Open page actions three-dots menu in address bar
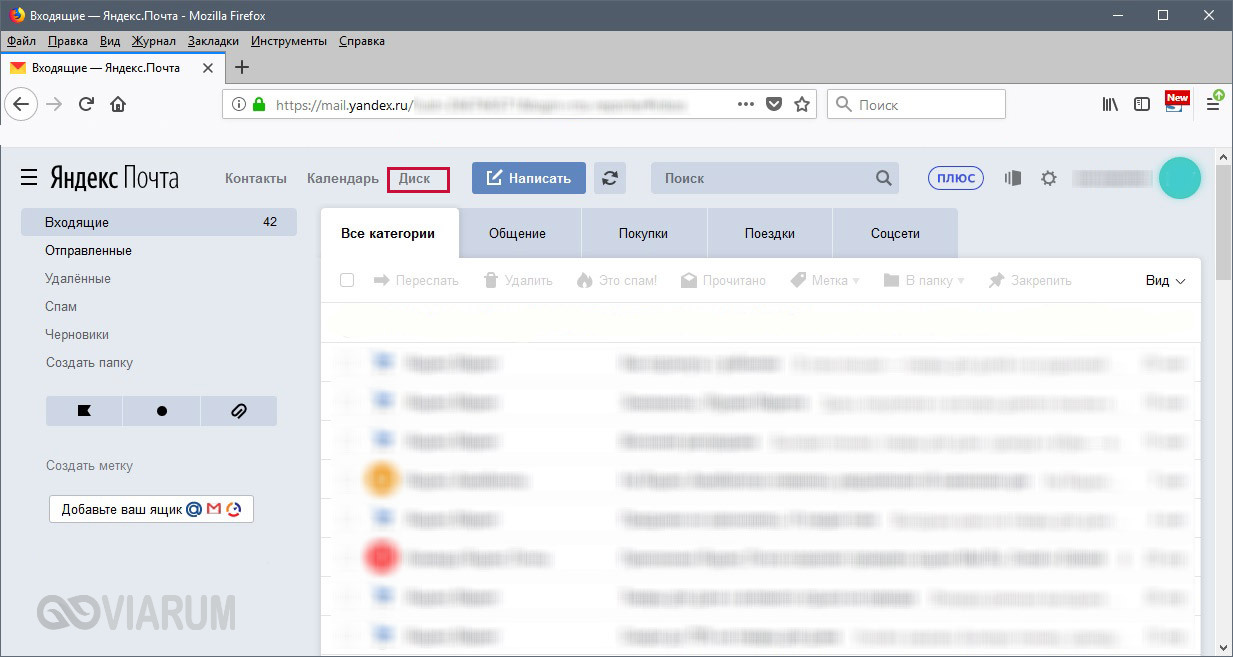The image size is (1233, 657). click(746, 104)
